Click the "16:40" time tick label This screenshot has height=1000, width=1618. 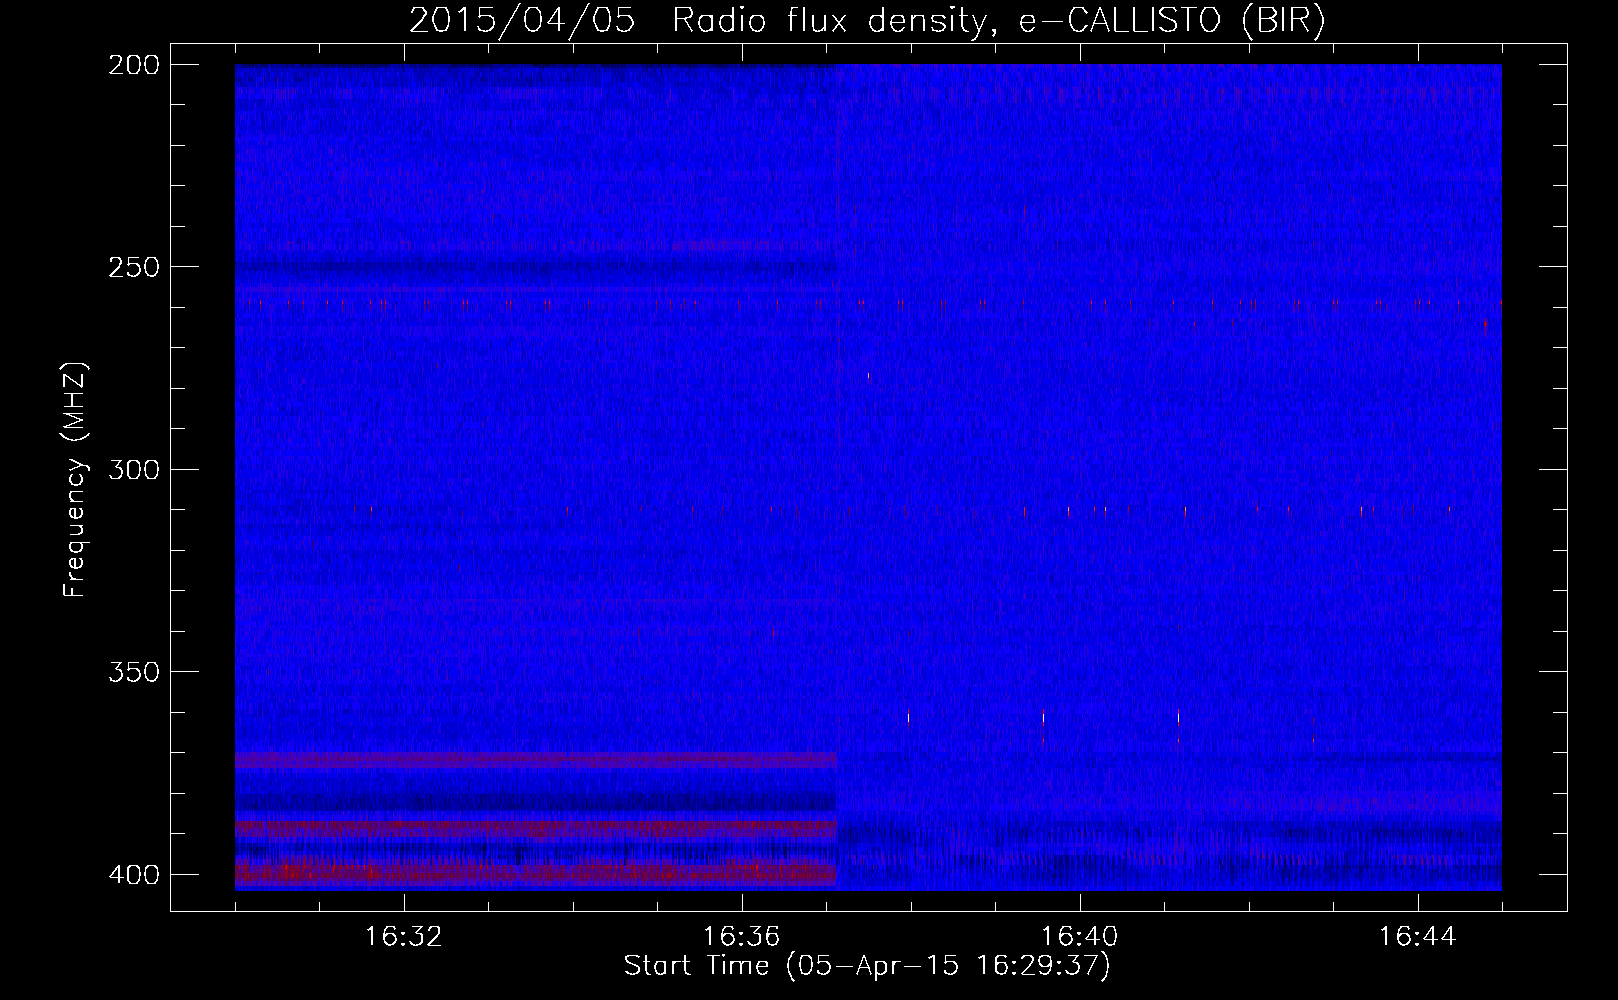[x=1079, y=937]
